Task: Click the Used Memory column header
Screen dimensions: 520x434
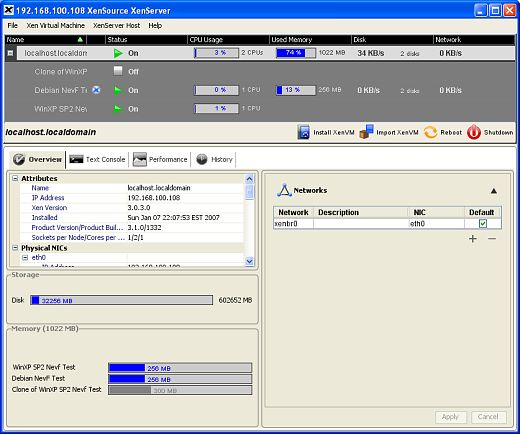Action: tap(310, 40)
